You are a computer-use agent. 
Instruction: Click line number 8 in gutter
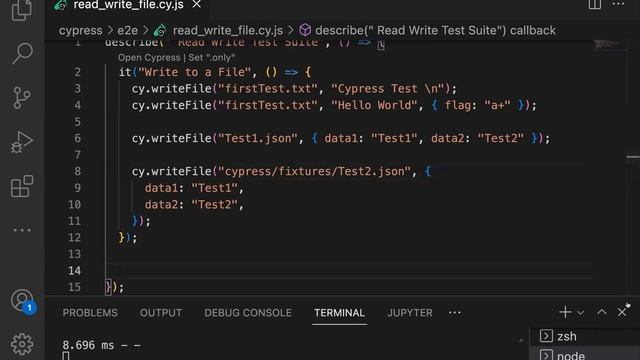coord(78,171)
